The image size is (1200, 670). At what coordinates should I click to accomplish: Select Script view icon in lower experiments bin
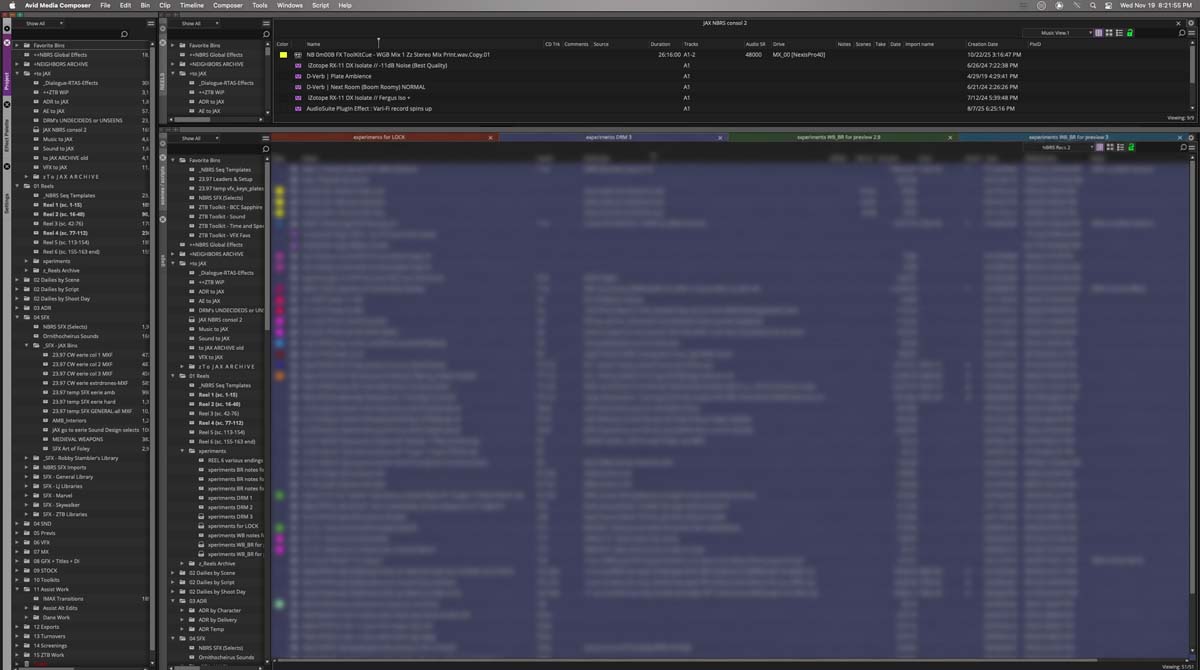pos(1119,147)
